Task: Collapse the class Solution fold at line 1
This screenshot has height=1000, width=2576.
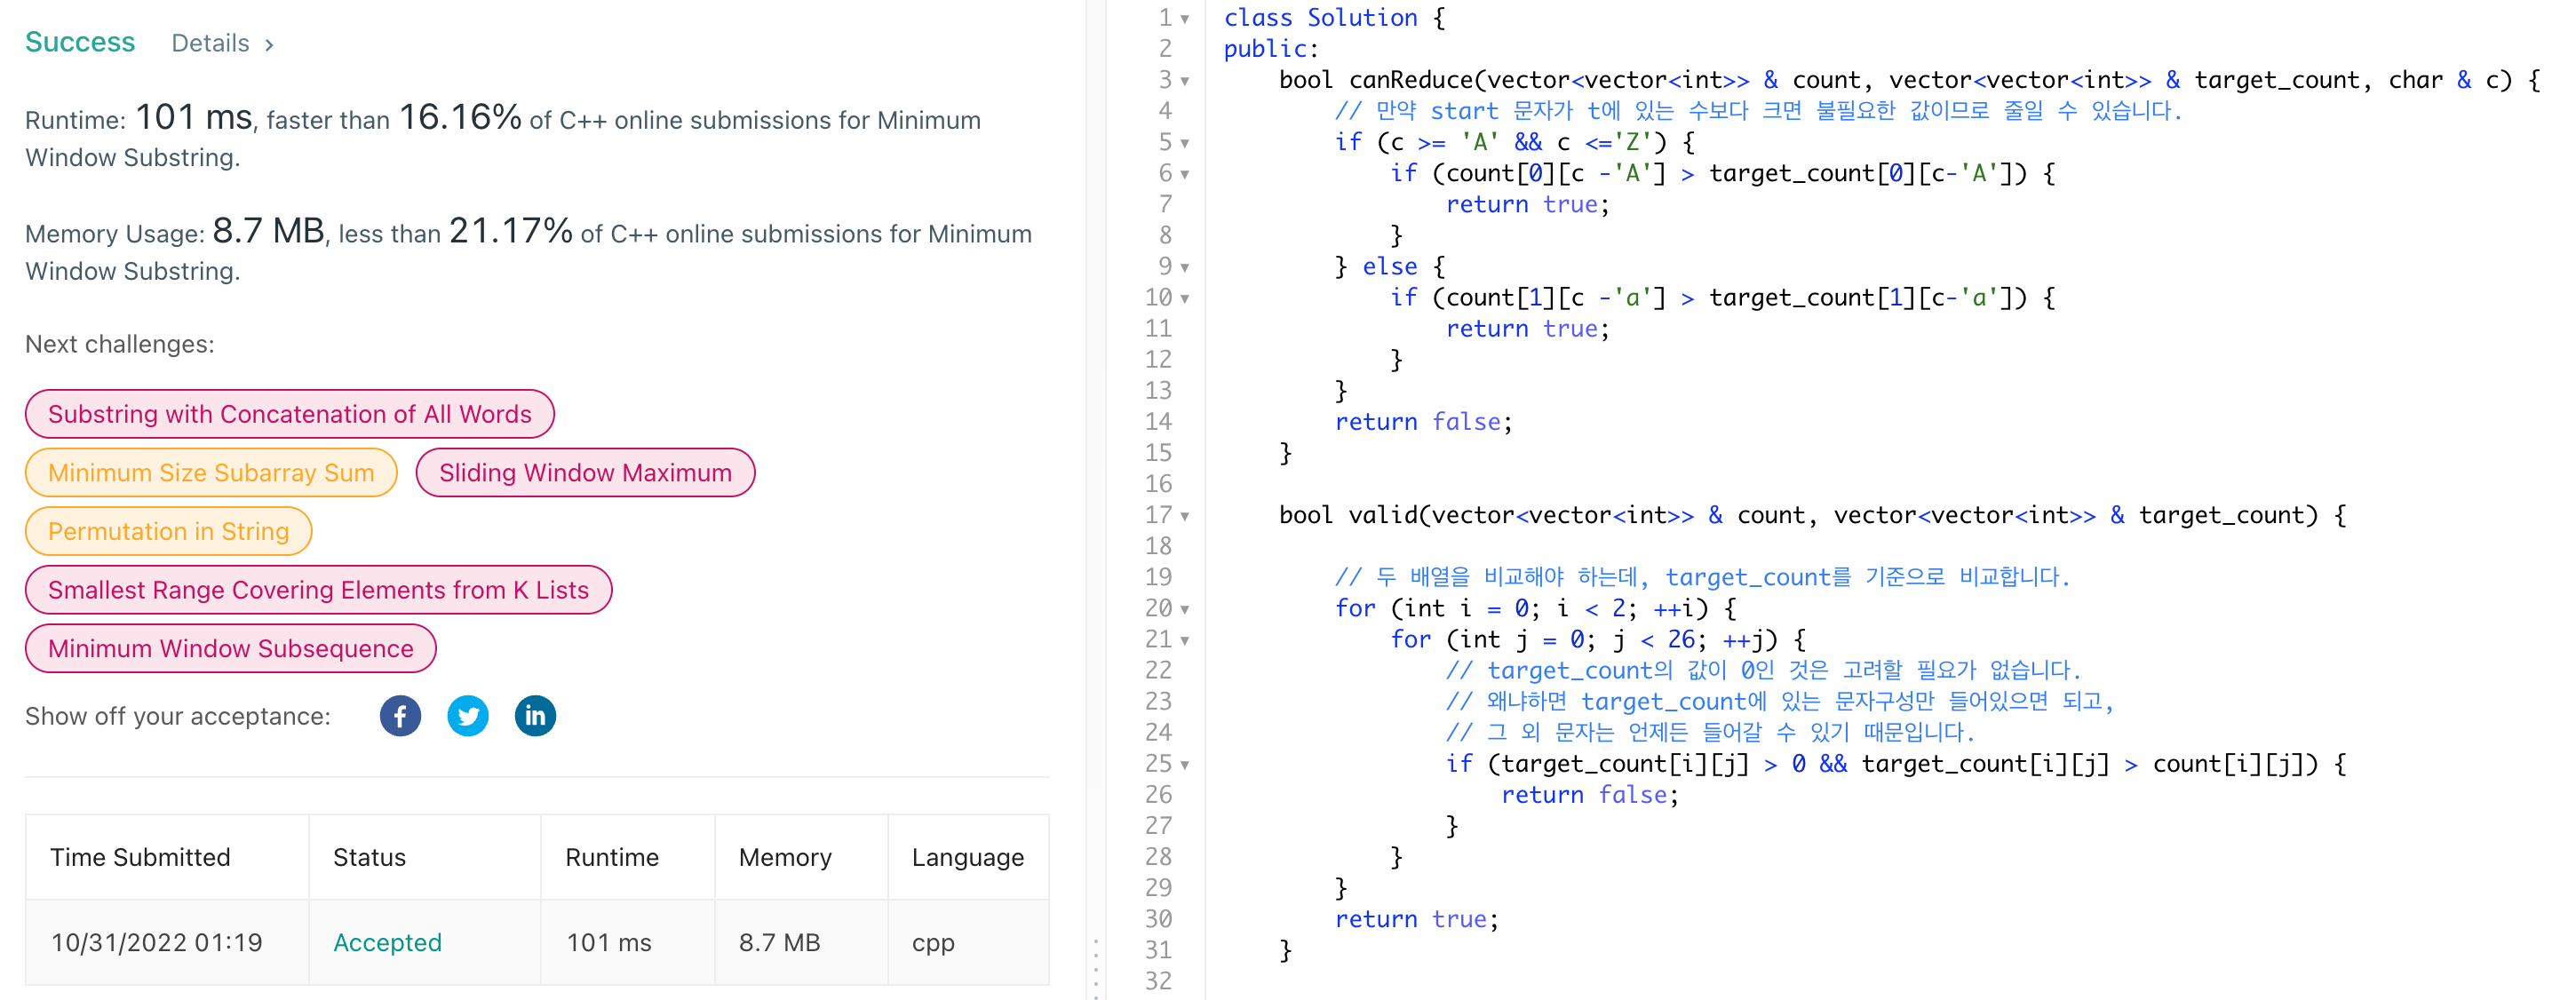Action: [x=1185, y=19]
